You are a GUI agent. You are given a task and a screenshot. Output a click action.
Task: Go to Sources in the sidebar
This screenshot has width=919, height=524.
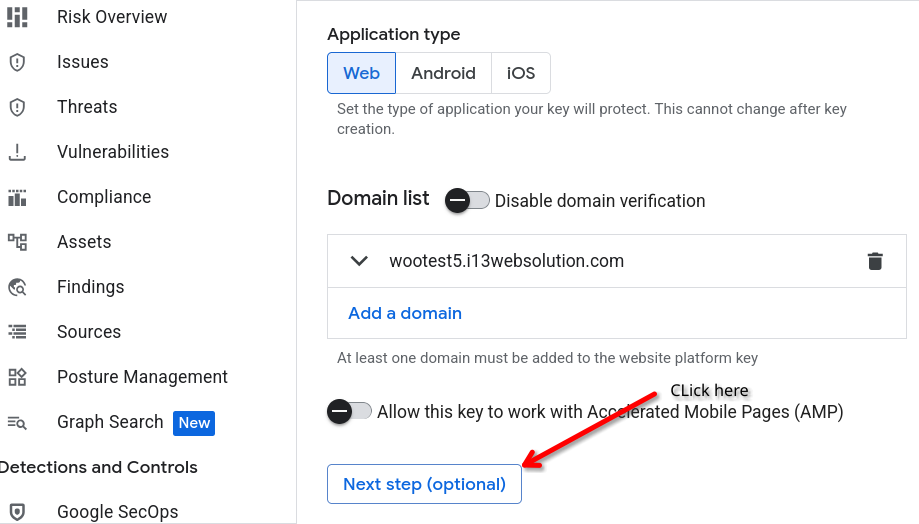coord(89,332)
